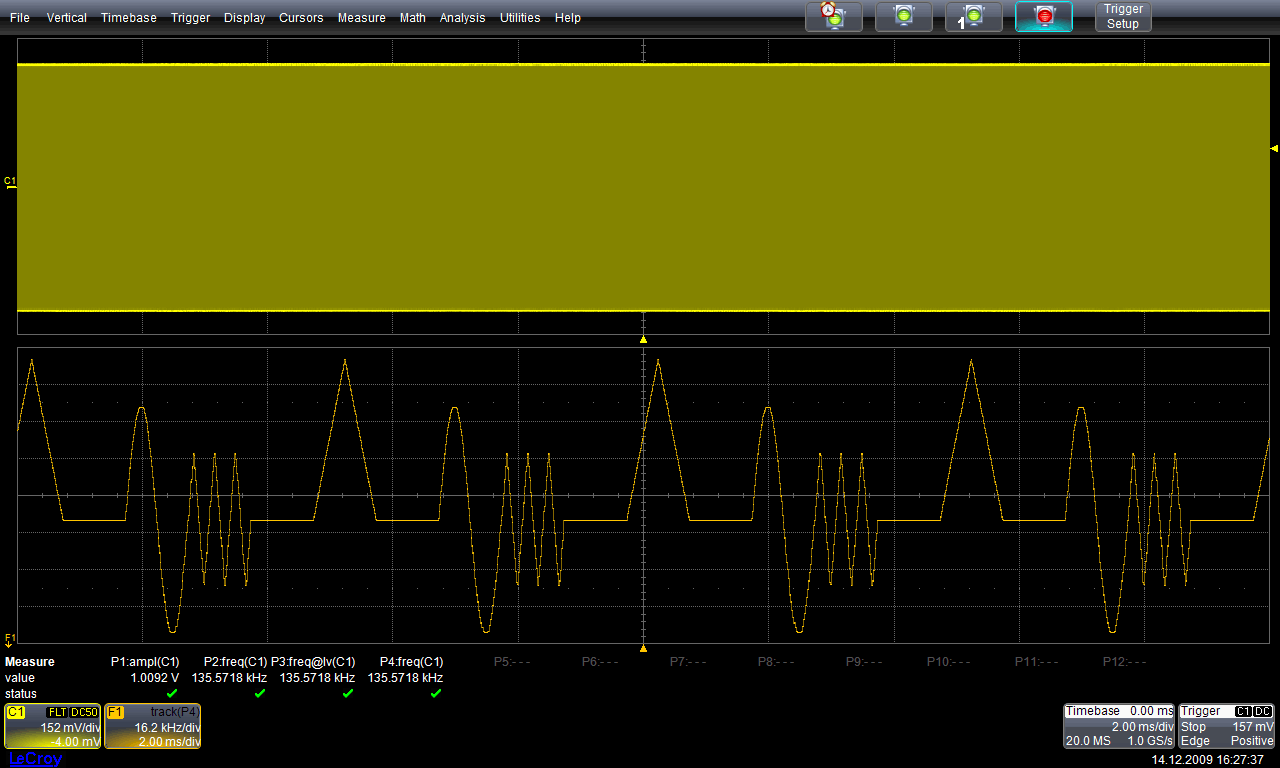Viewport: 1280px width, 768px height.
Task: Open the Measure dropdown menu
Action: pos(361,18)
